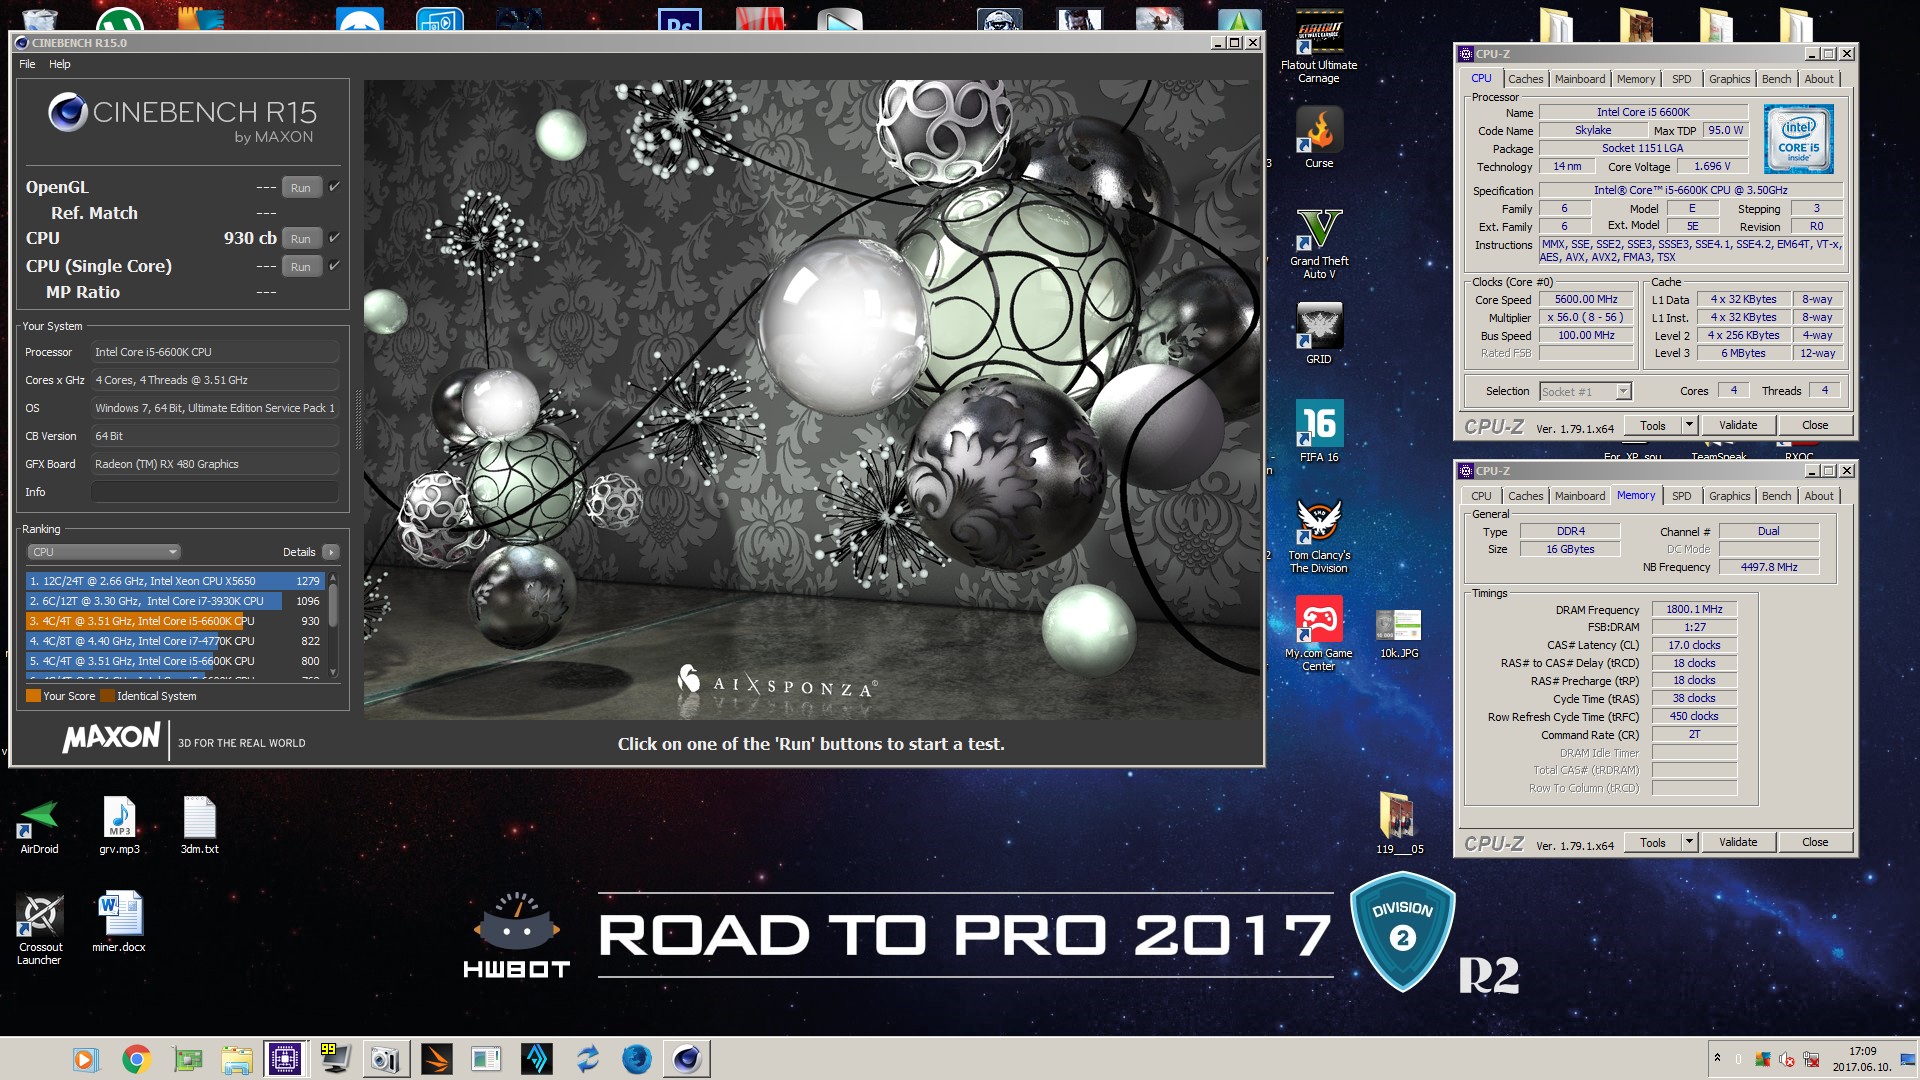The width and height of the screenshot is (1920, 1080).
Task: Switch to SPD tab in upper CPU-Z
Action: click(x=1682, y=79)
